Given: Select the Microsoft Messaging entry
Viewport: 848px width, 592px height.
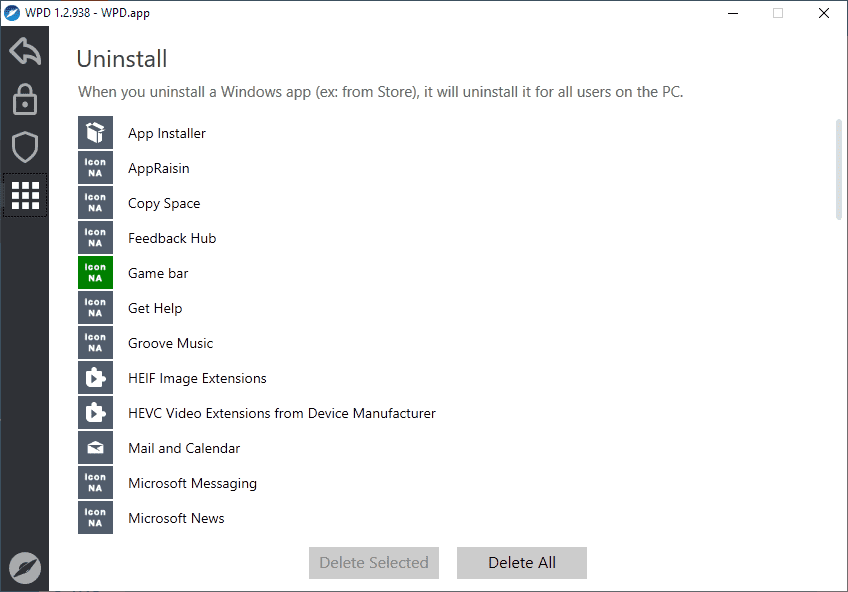Looking at the screenshot, I should pos(192,483).
